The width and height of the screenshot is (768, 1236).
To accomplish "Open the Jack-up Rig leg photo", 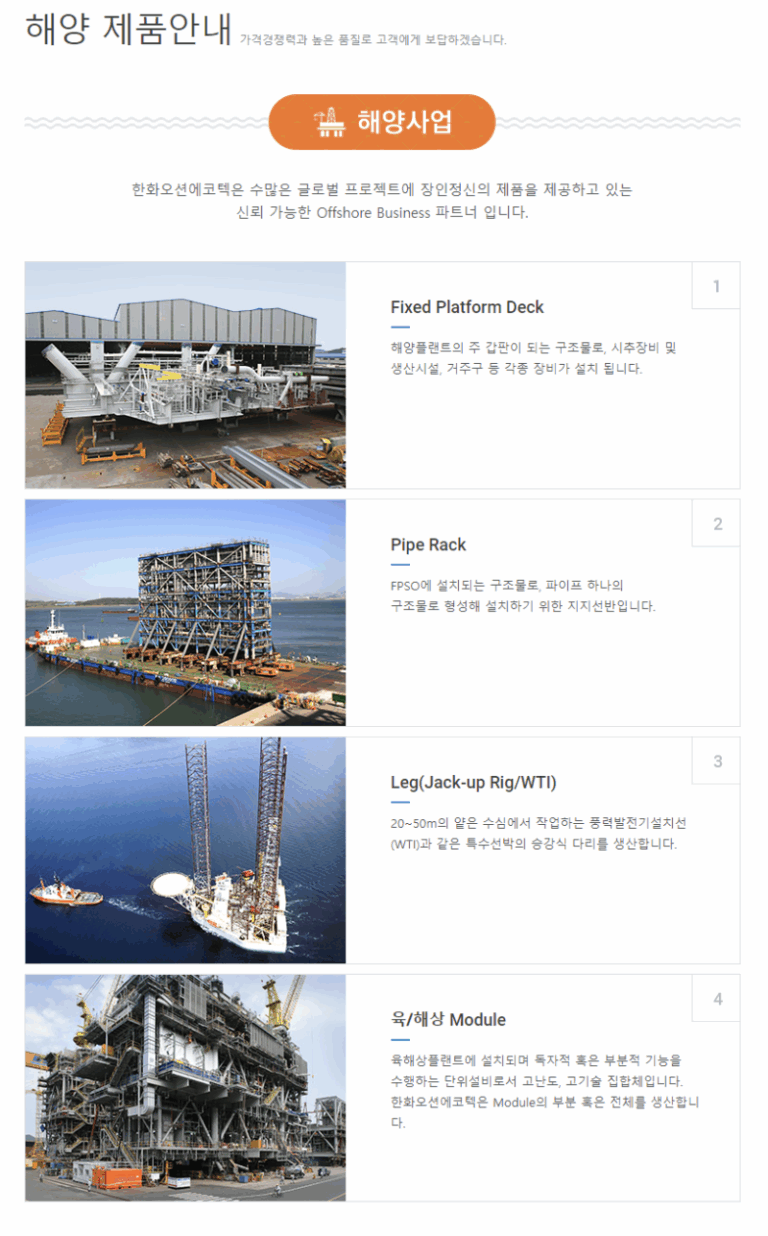I will (185, 850).
